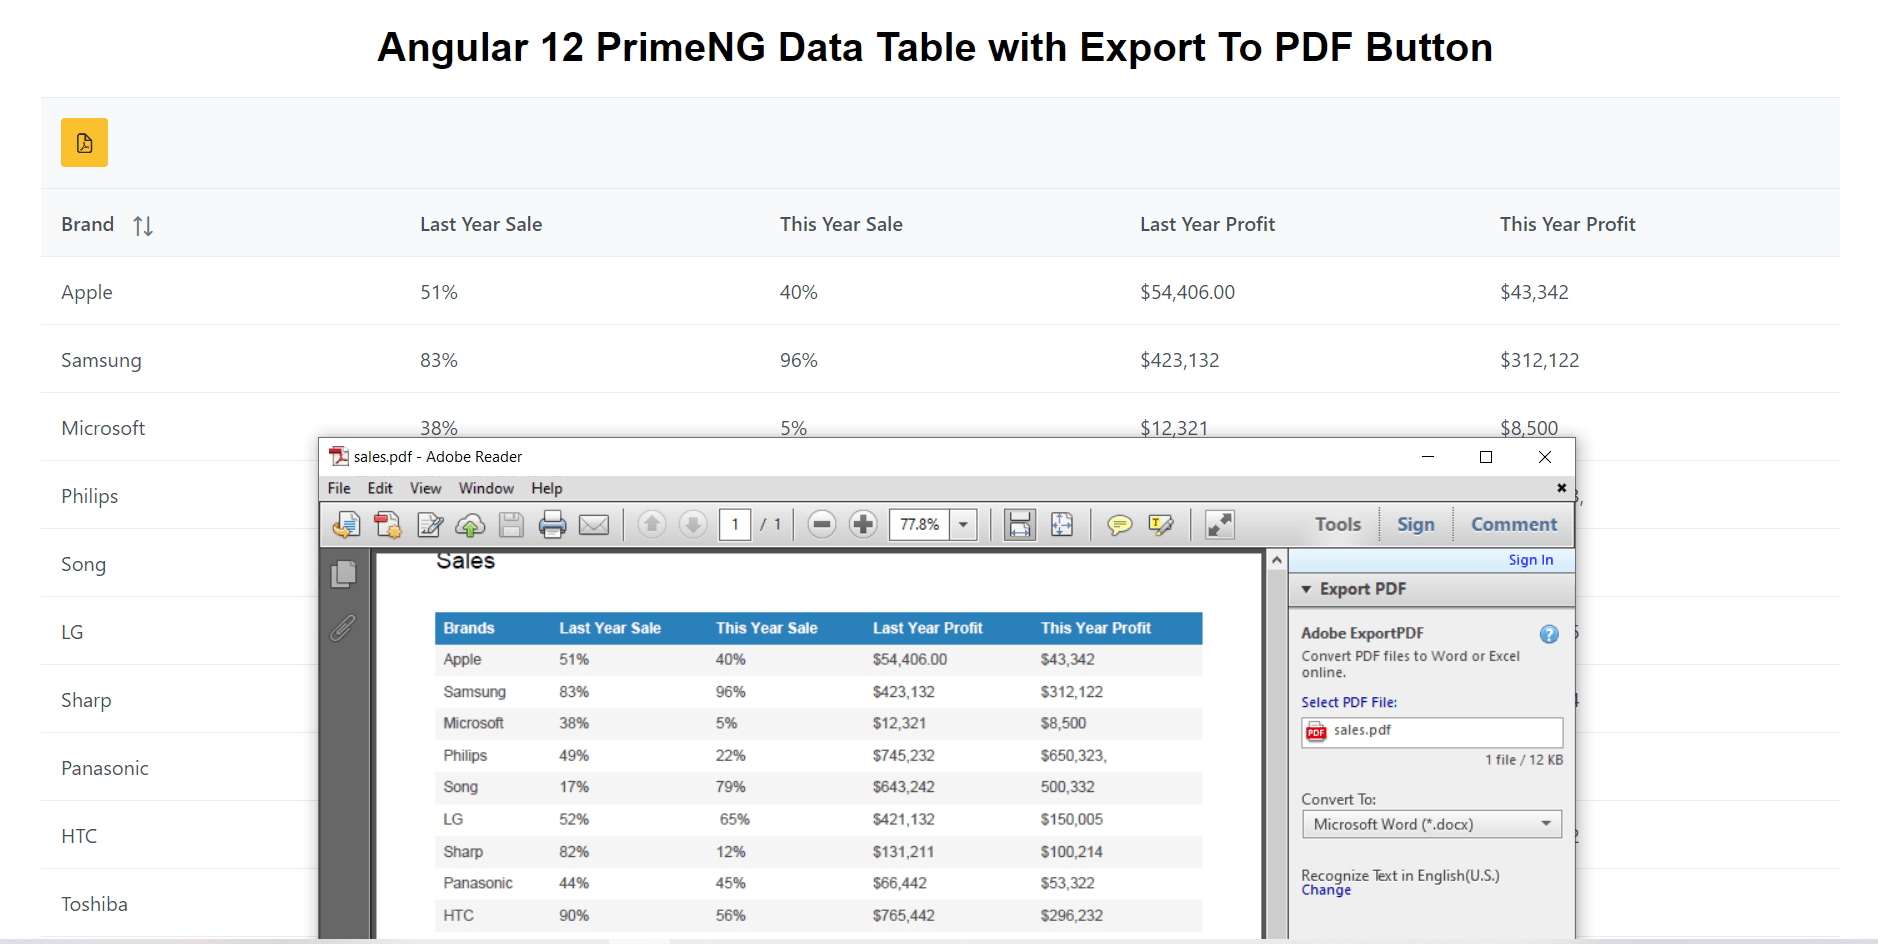
Task: Open the View menu
Action: [425, 488]
